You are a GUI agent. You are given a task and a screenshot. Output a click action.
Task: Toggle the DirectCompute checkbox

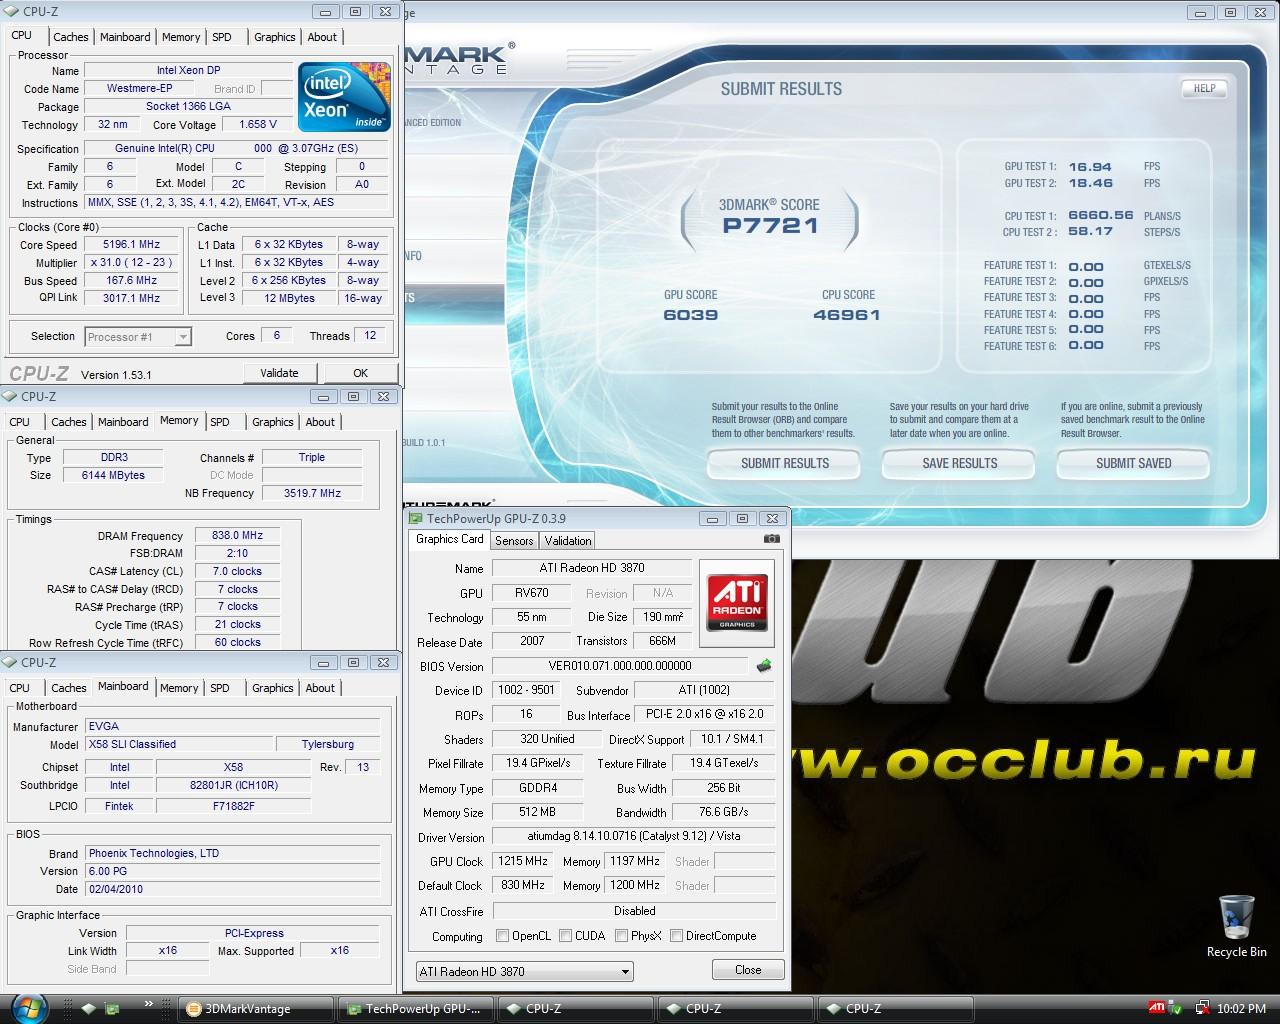[x=677, y=936]
